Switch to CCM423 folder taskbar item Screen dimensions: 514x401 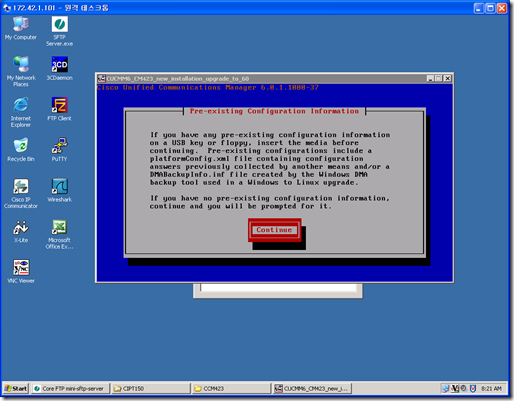pyautogui.click(x=231, y=388)
